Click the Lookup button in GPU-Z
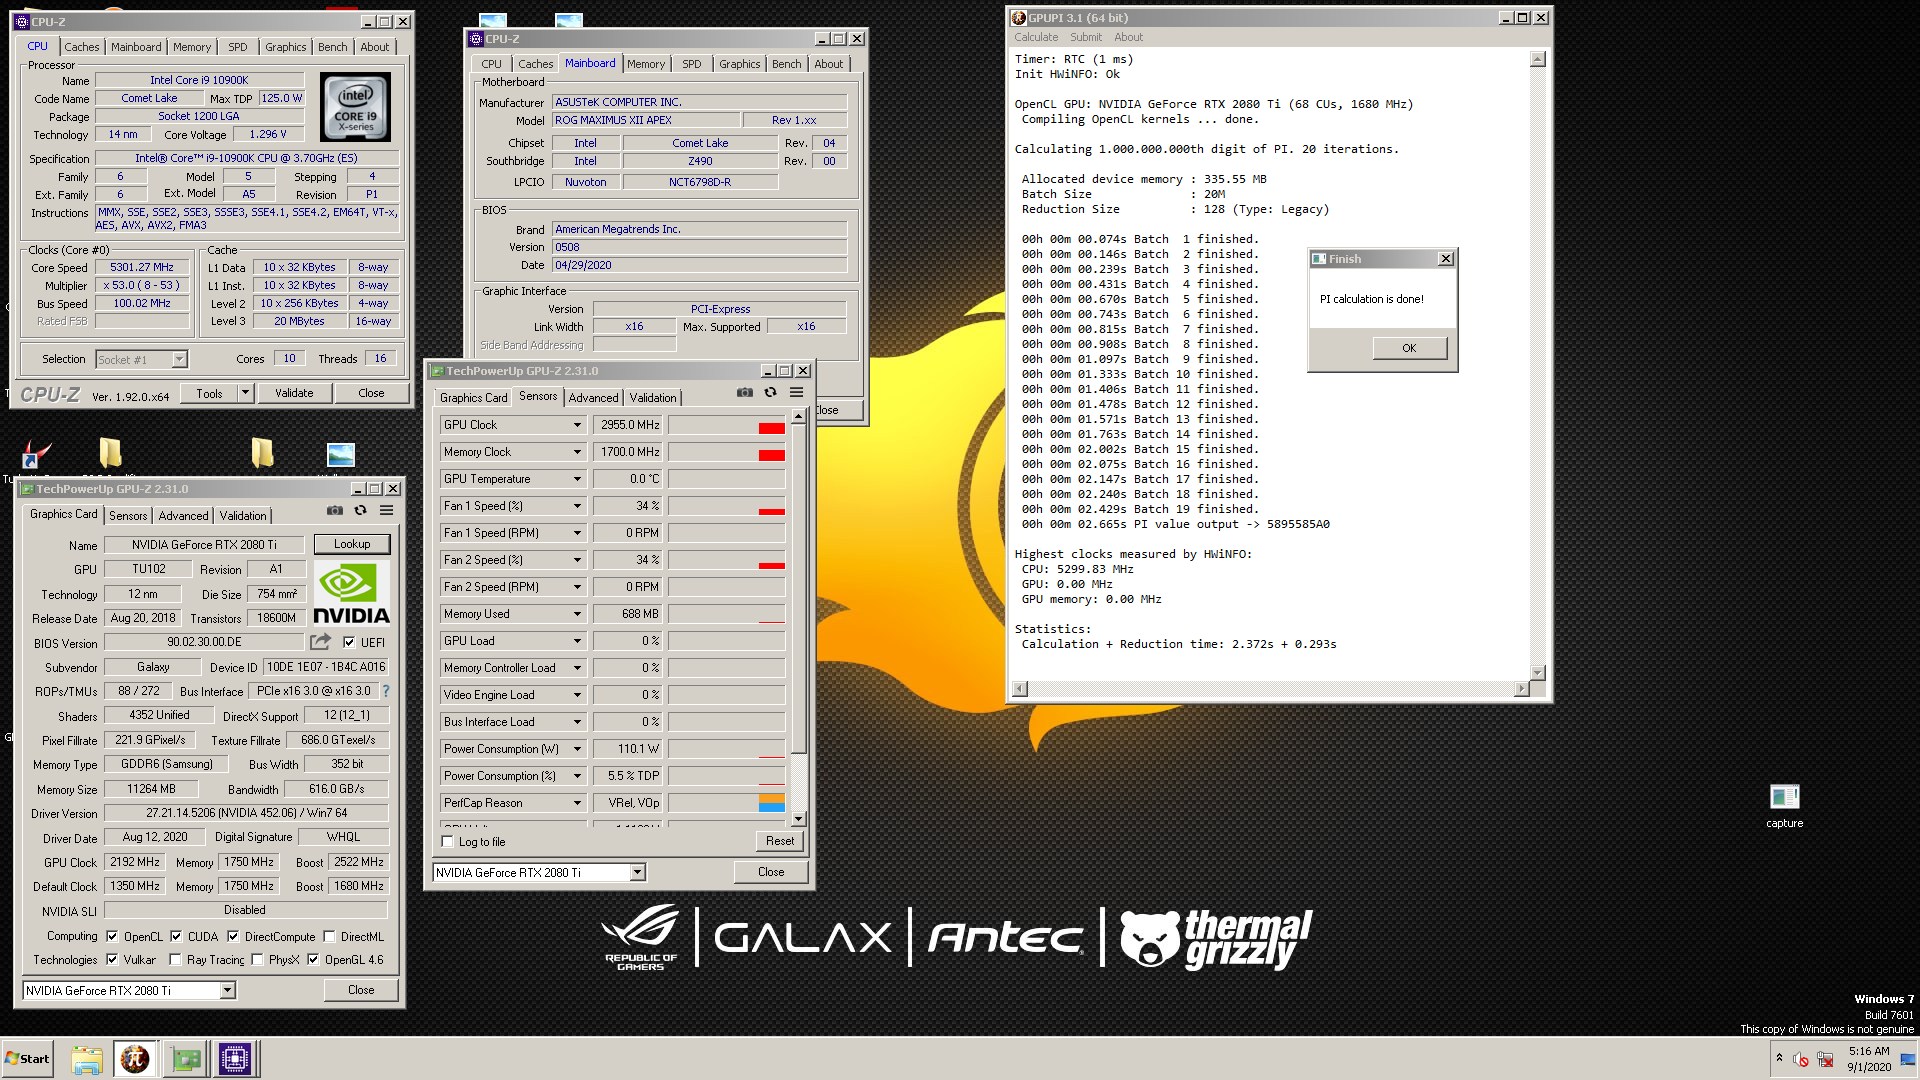1920x1080 pixels. click(x=352, y=544)
